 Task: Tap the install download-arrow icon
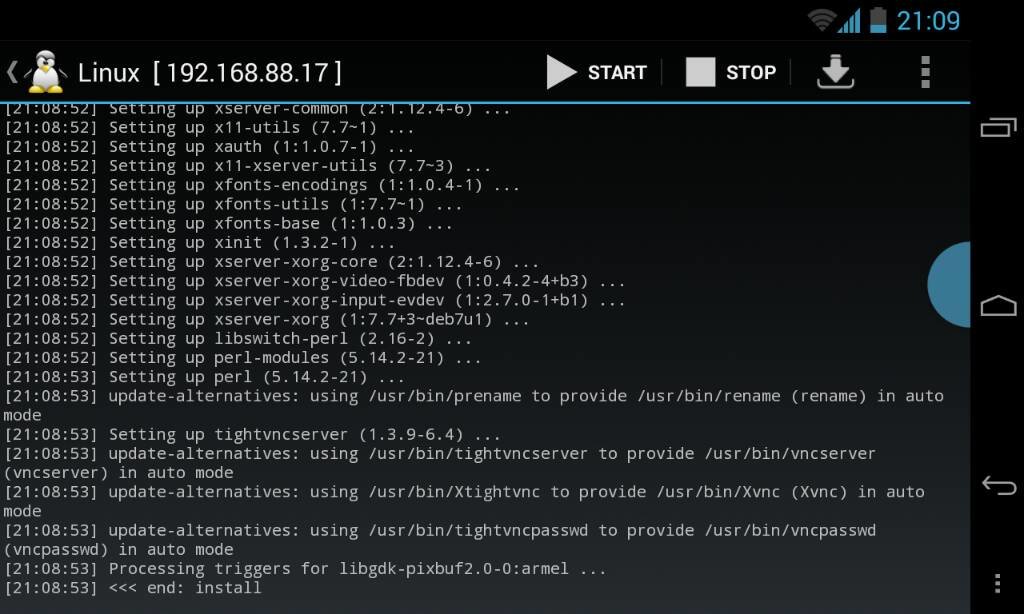(835, 72)
